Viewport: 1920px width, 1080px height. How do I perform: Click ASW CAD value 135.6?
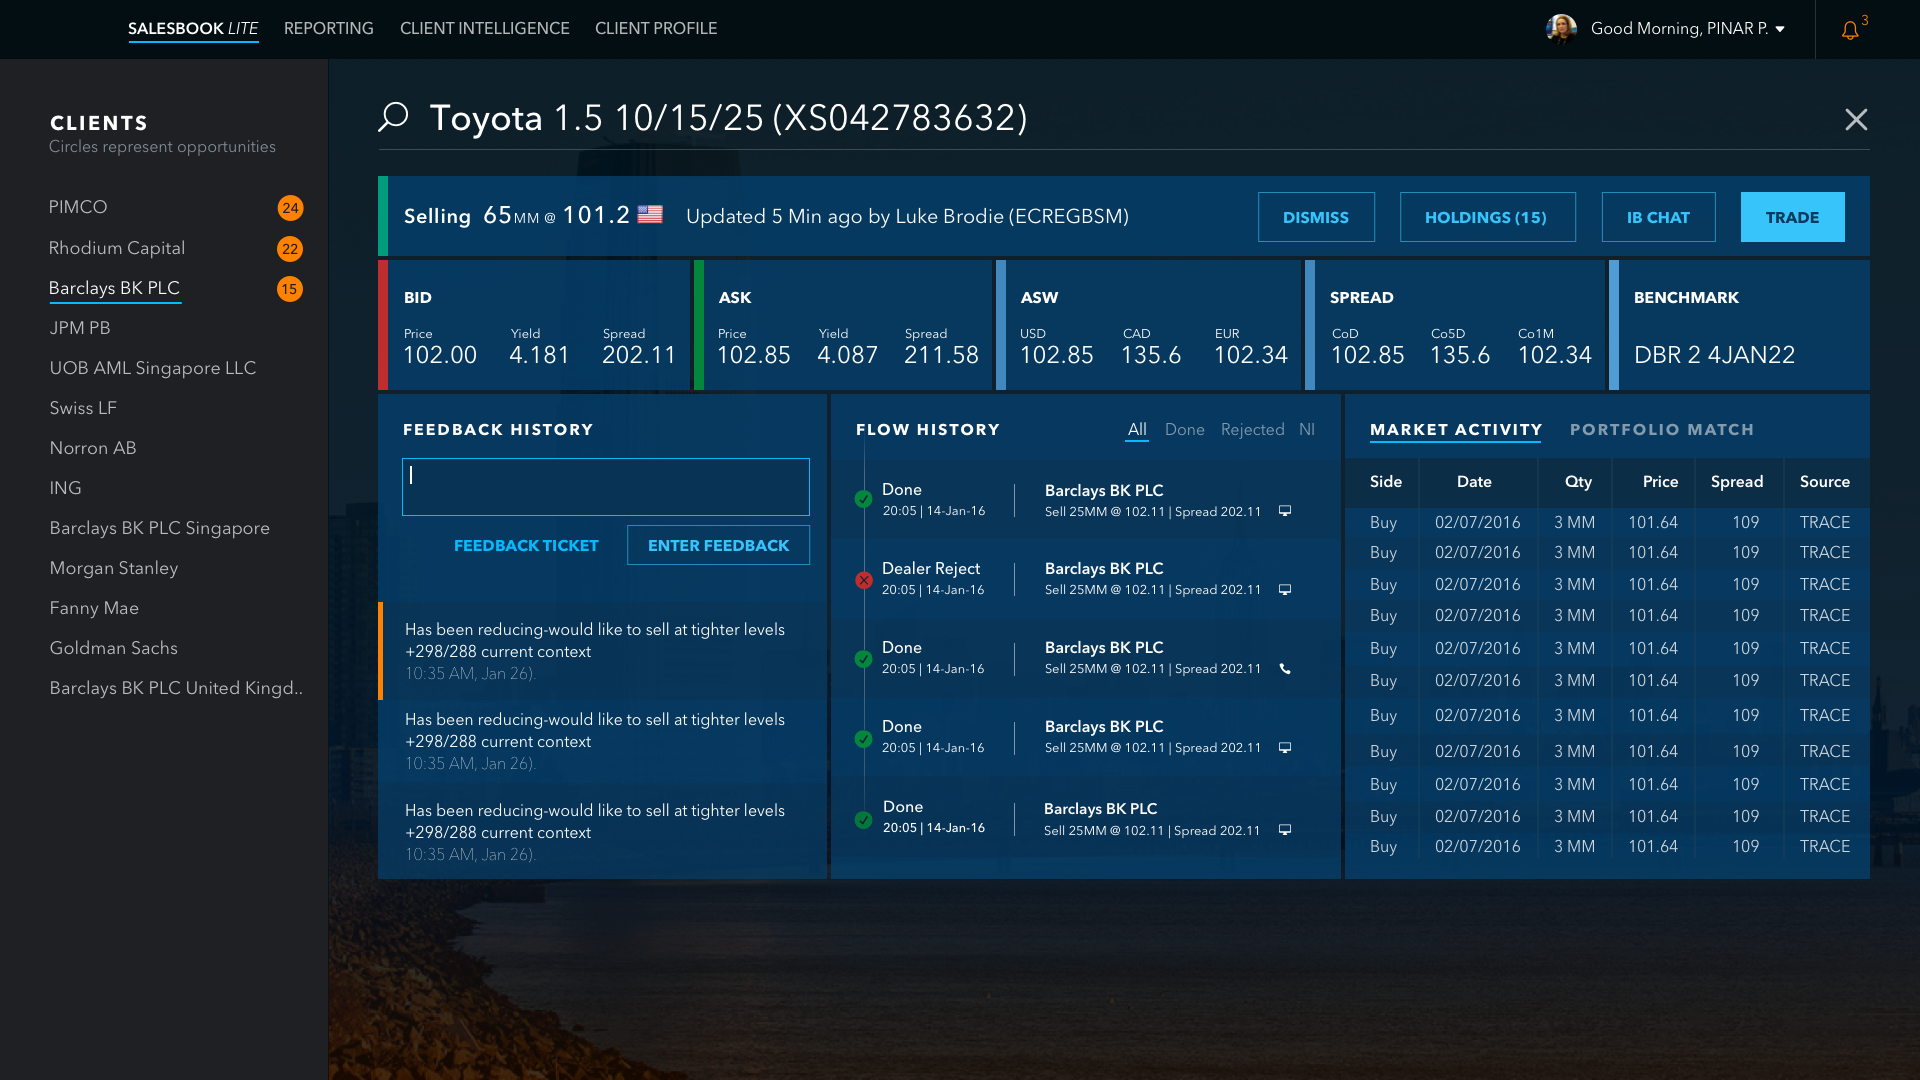pos(1151,355)
